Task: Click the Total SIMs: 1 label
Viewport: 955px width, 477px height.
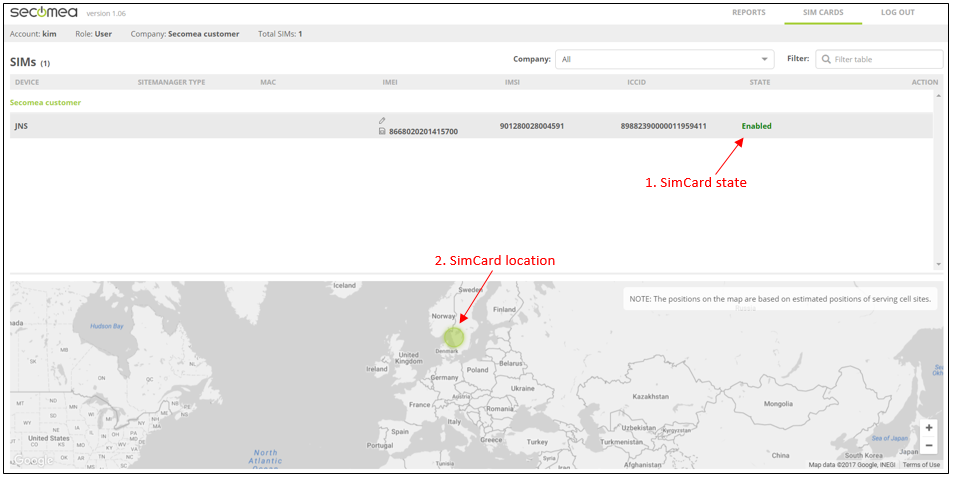Action: [280, 34]
